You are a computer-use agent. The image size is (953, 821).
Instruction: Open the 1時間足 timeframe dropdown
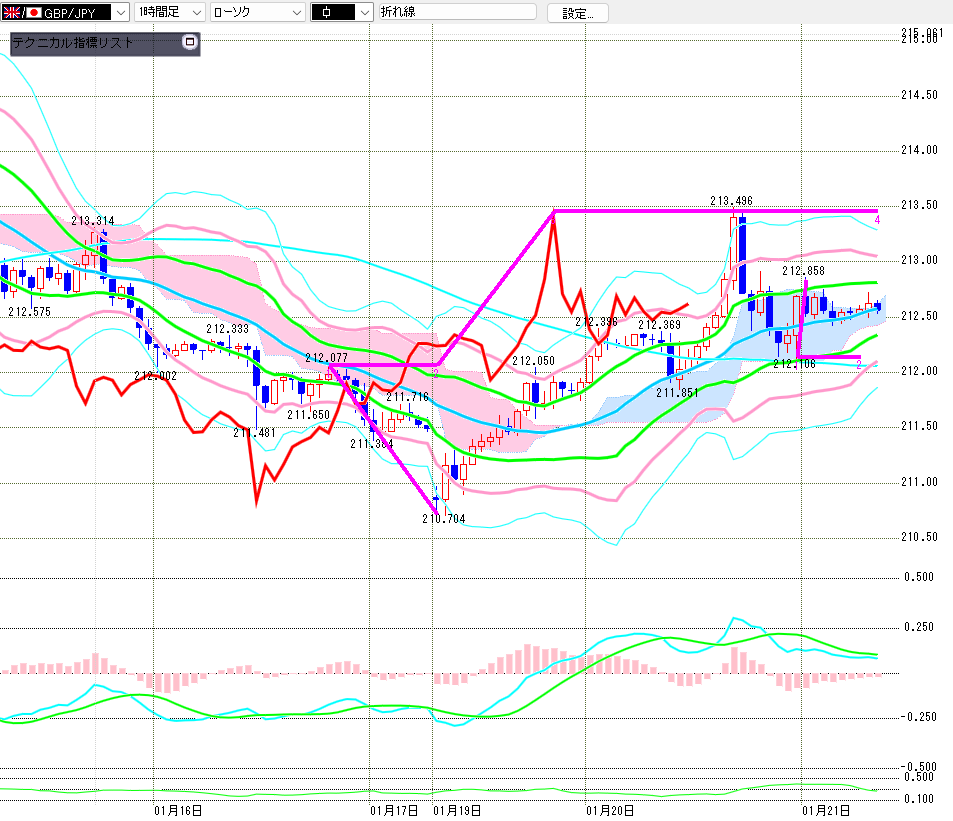pyautogui.click(x=195, y=13)
